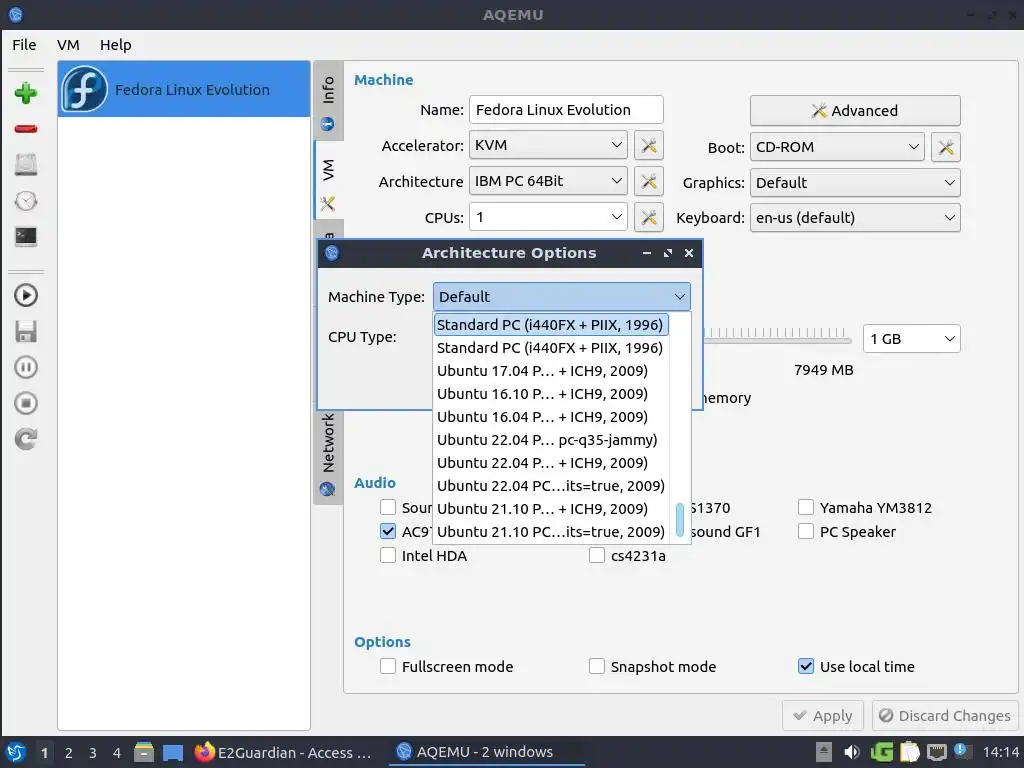Uncheck the AC97 audio checkbox

pyautogui.click(x=388, y=532)
